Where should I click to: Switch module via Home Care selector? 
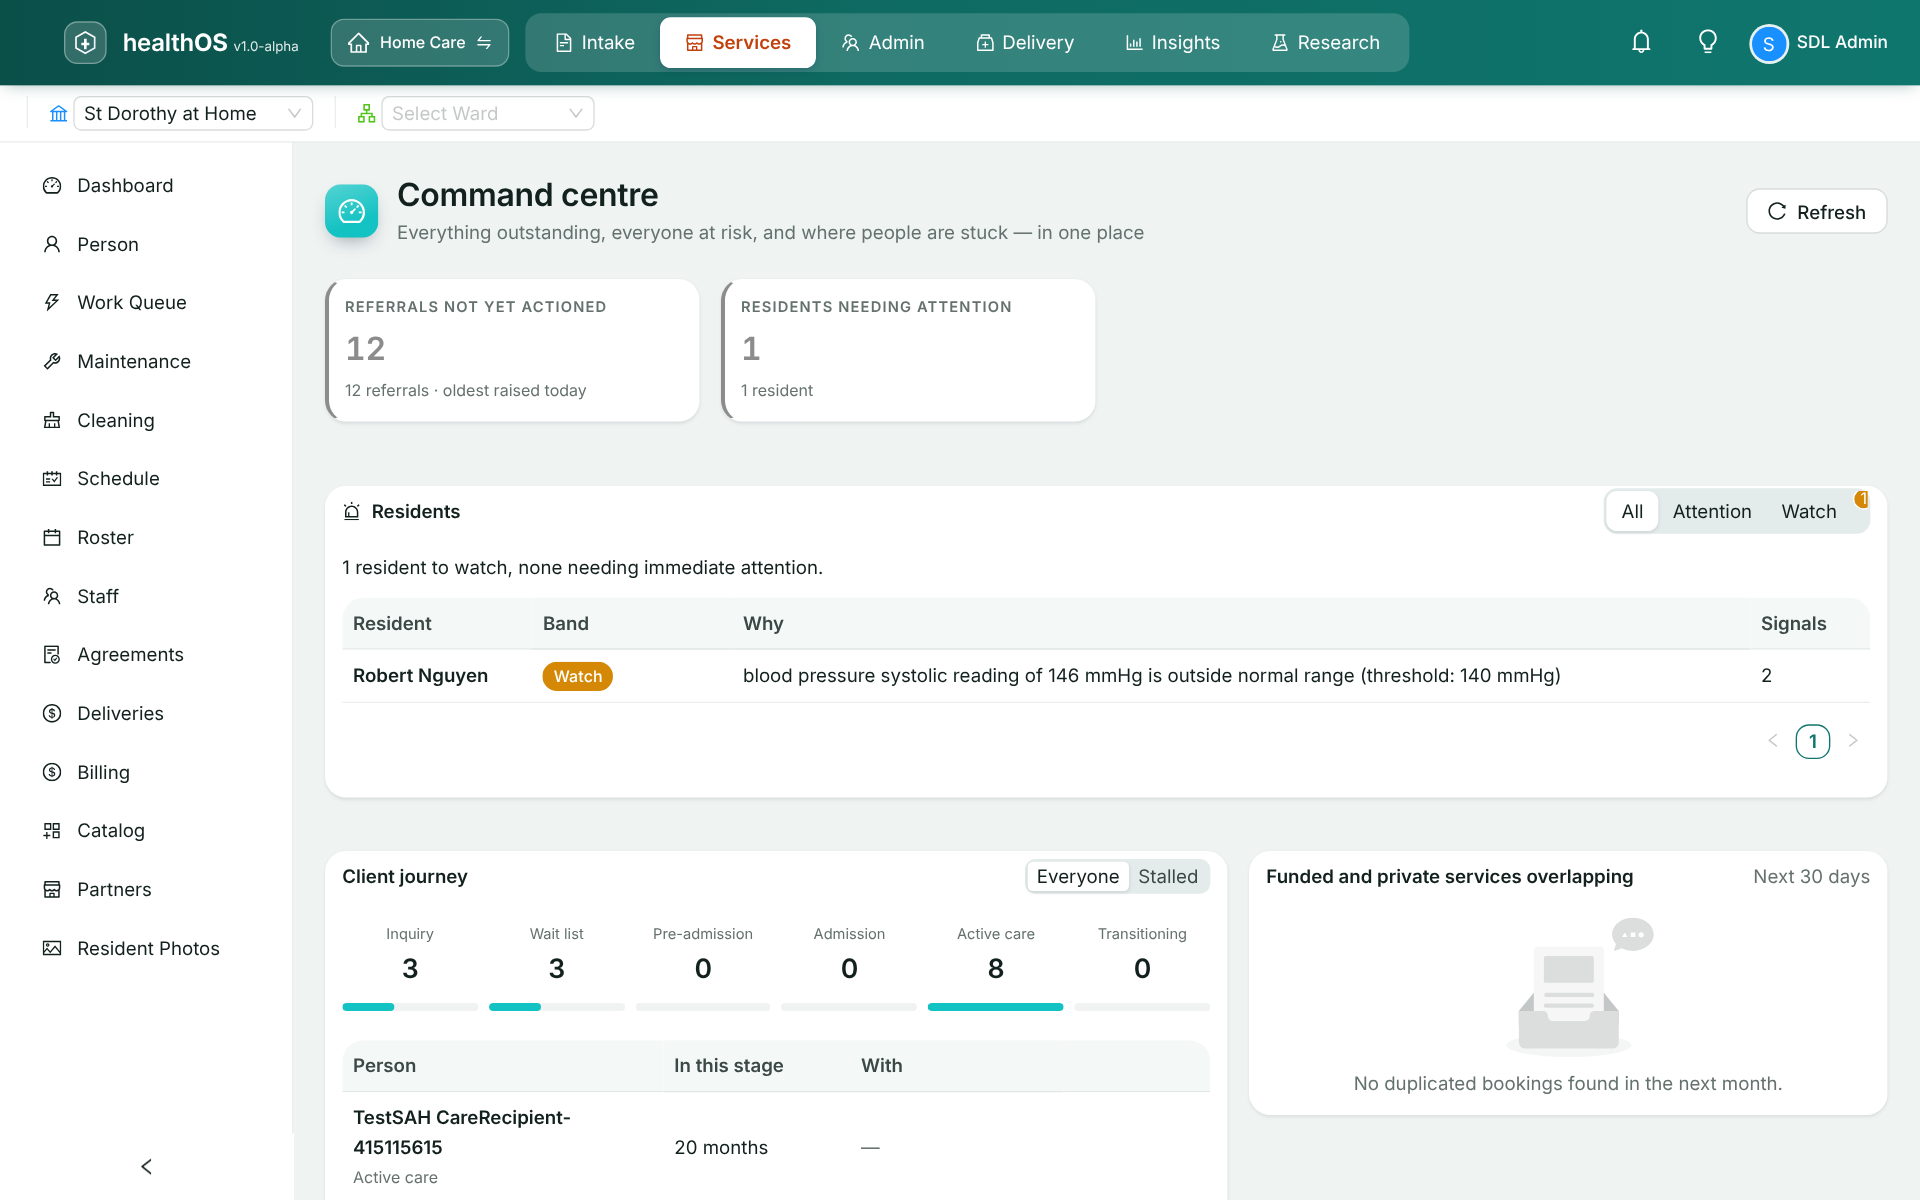point(419,42)
